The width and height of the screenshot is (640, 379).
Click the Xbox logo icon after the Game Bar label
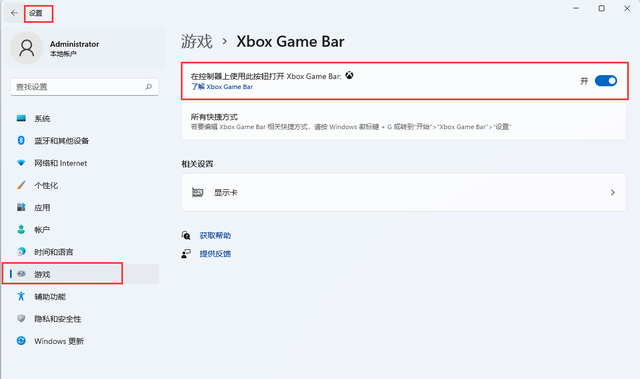(x=349, y=75)
